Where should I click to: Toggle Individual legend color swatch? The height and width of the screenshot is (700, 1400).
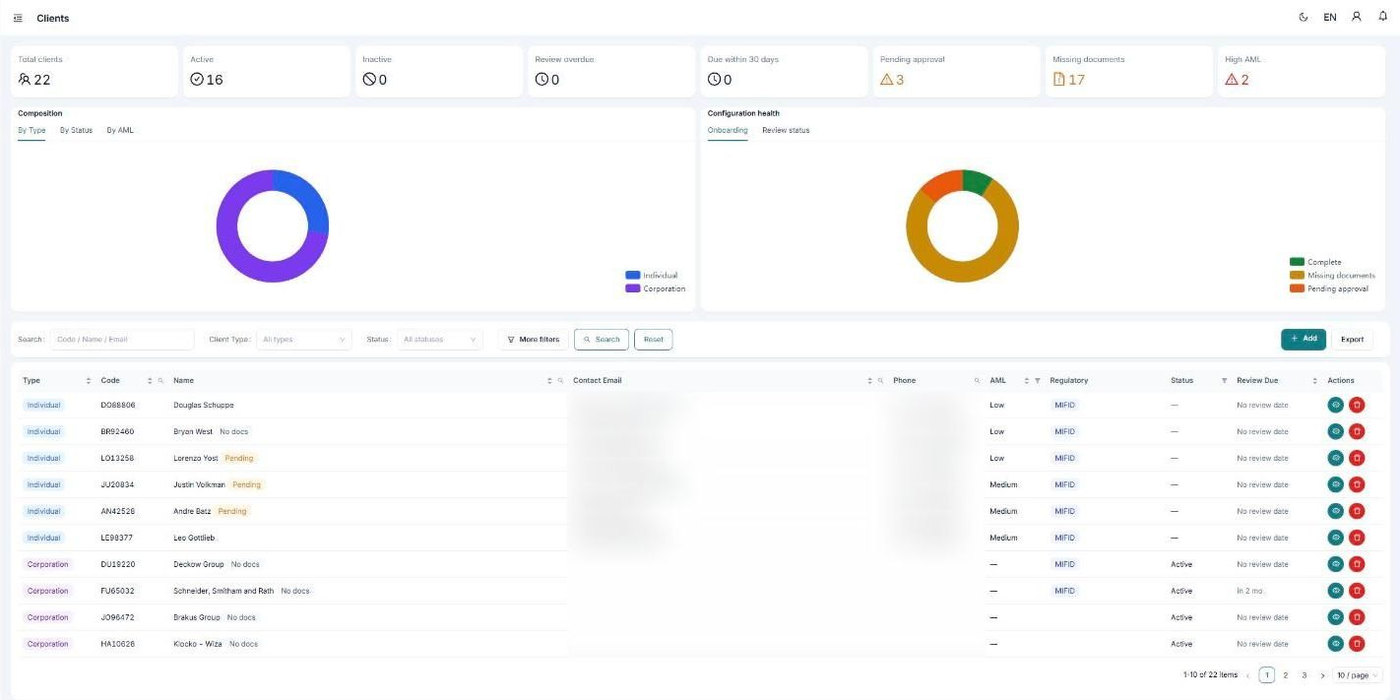pos(632,275)
